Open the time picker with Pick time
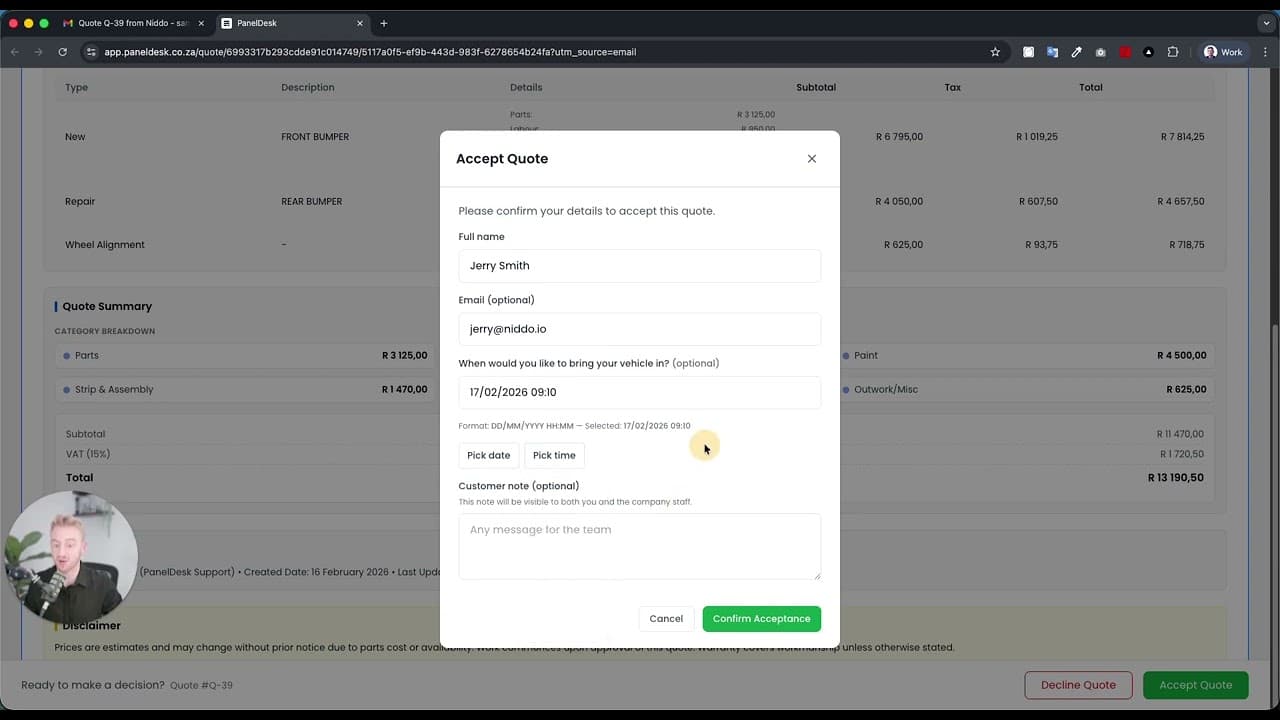Viewport: 1280px width, 720px height. pyautogui.click(x=554, y=455)
